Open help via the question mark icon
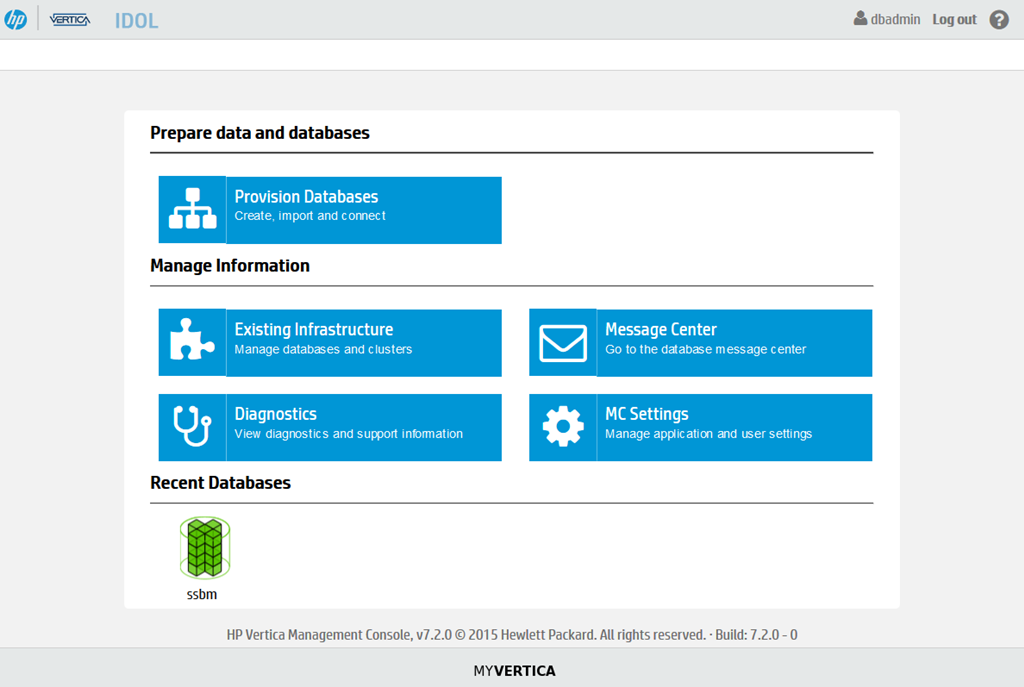This screenshot has height=687, width=1024. pos(998,19)
